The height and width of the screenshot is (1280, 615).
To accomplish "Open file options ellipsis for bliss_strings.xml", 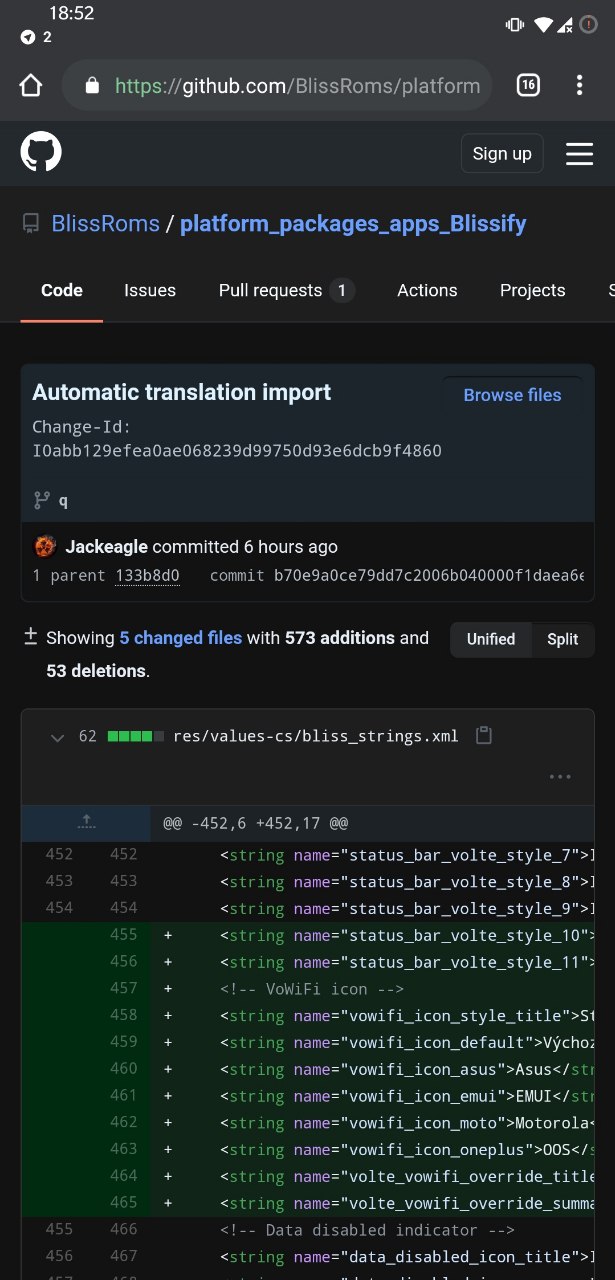I will [x=560, y=776].
